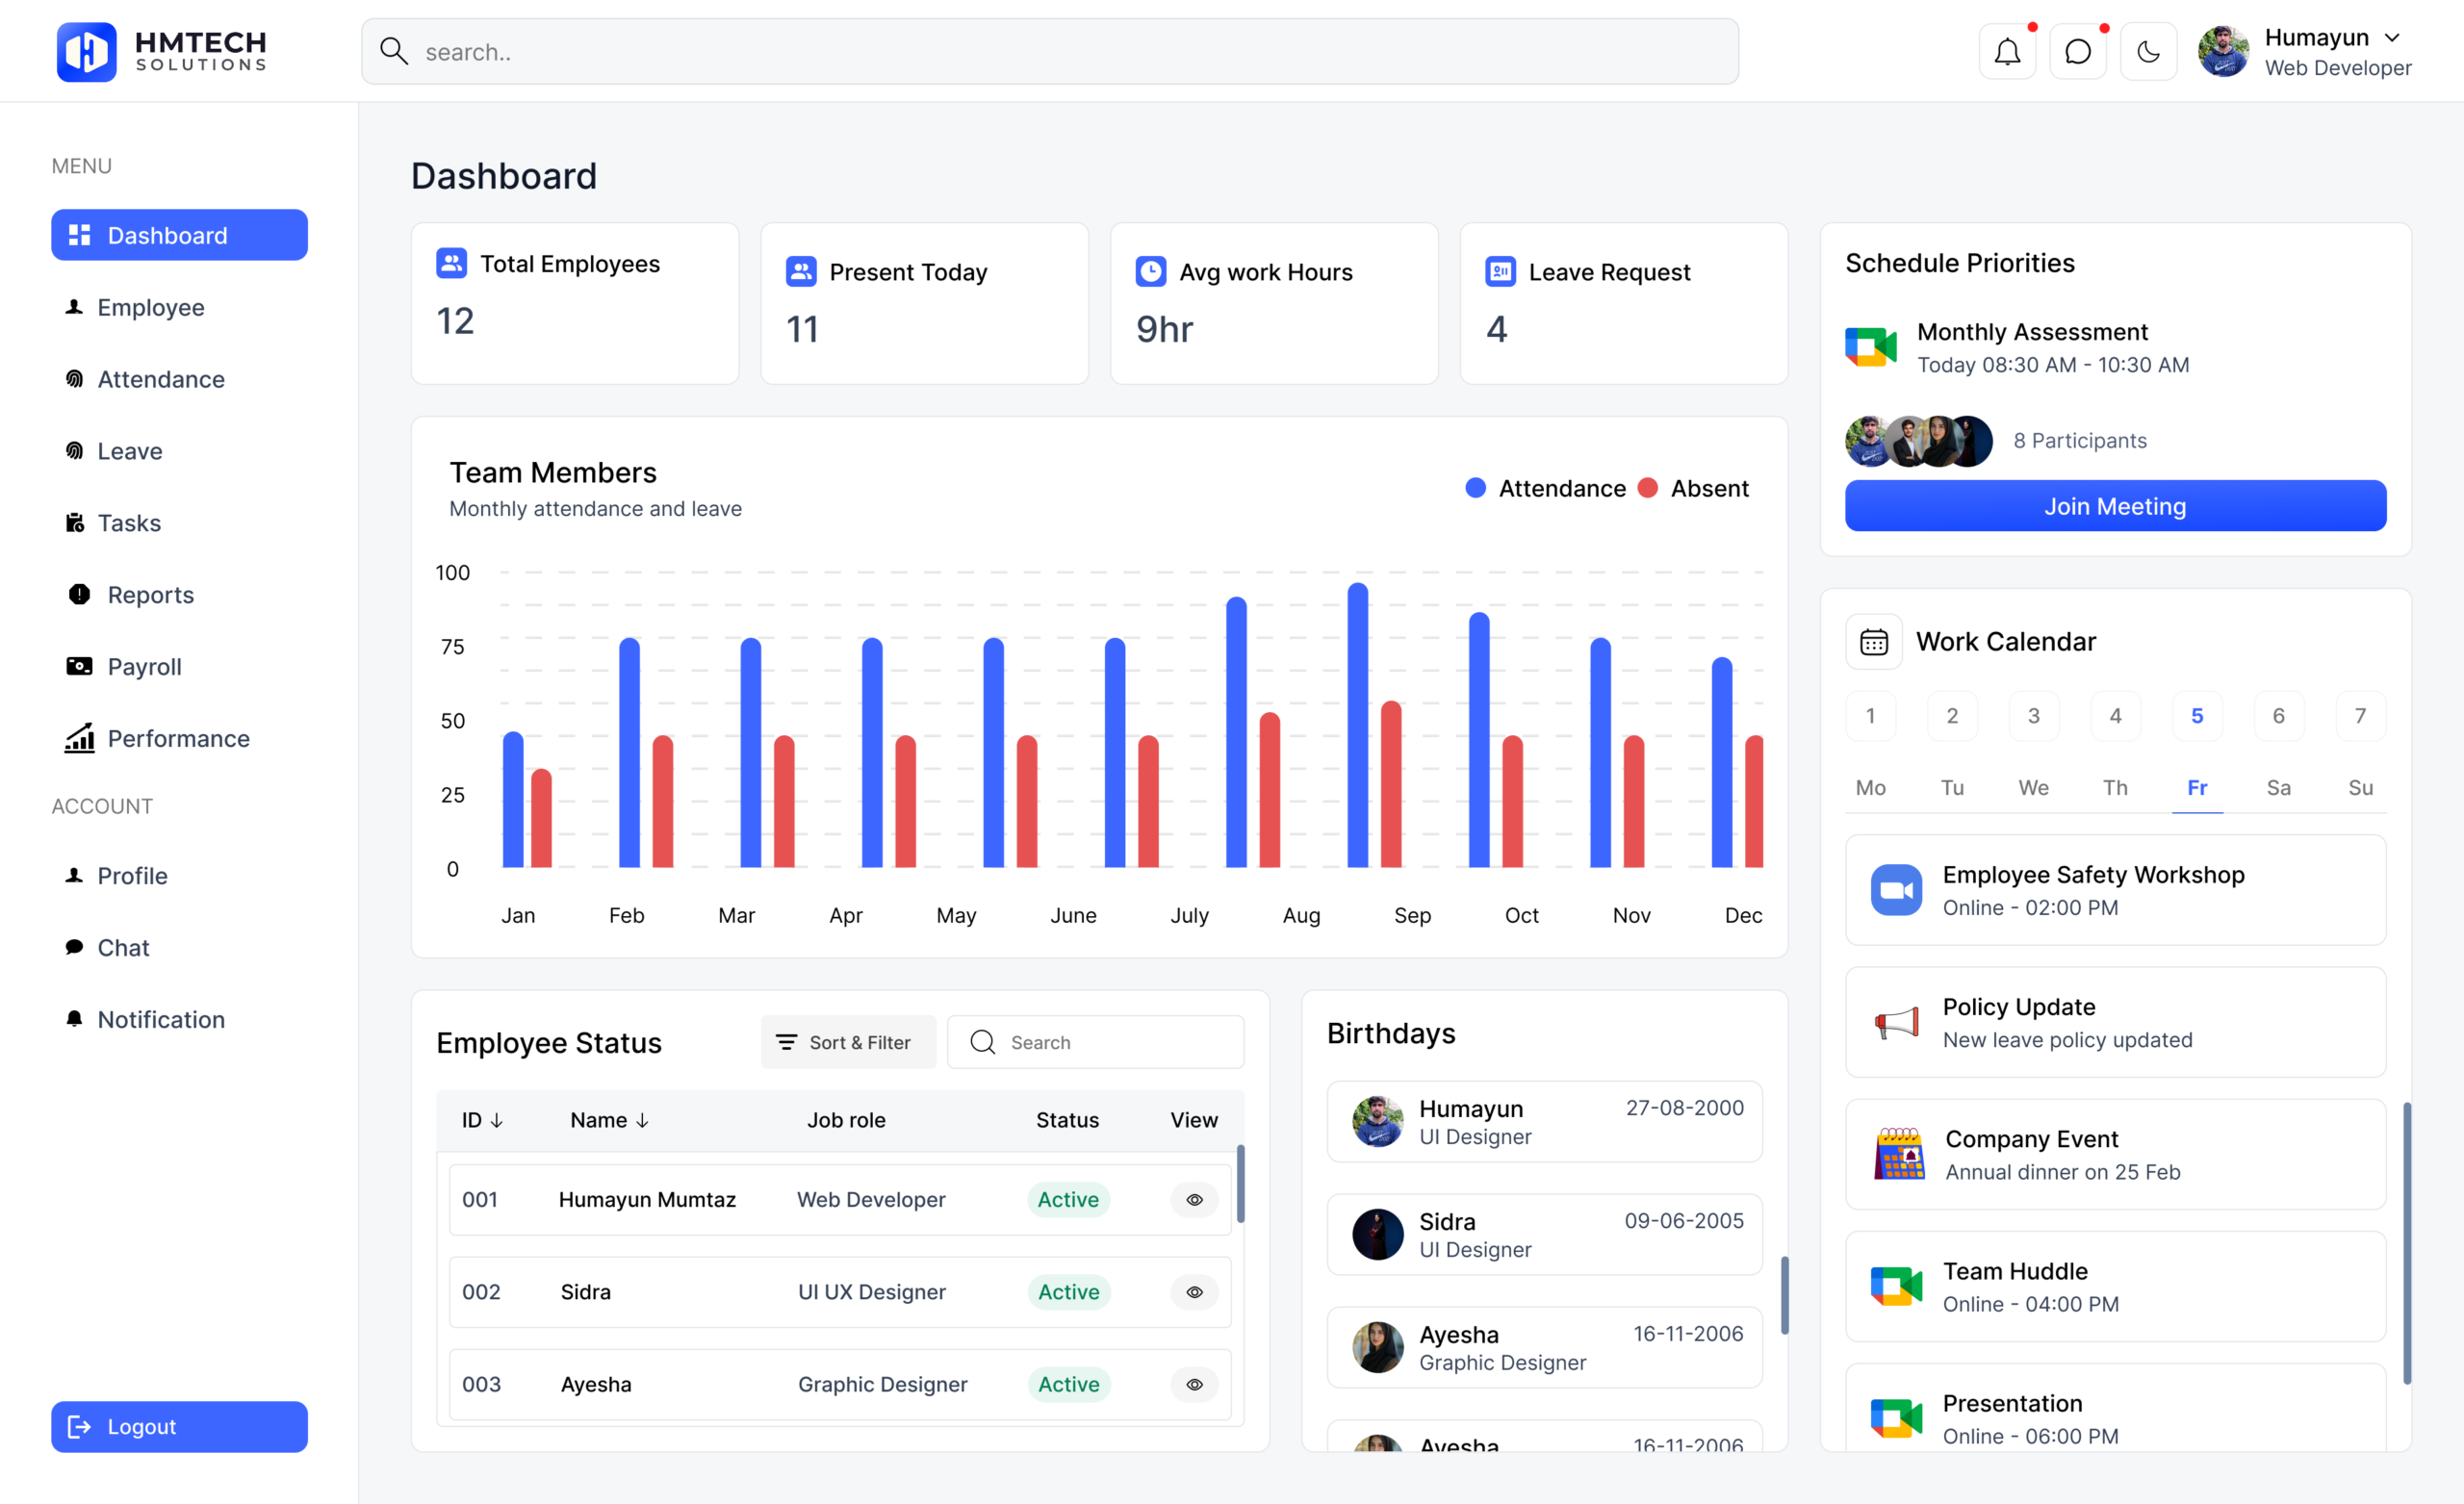Select the Performance menu item
The image size is (2464, 1504).
click(177, 738)
